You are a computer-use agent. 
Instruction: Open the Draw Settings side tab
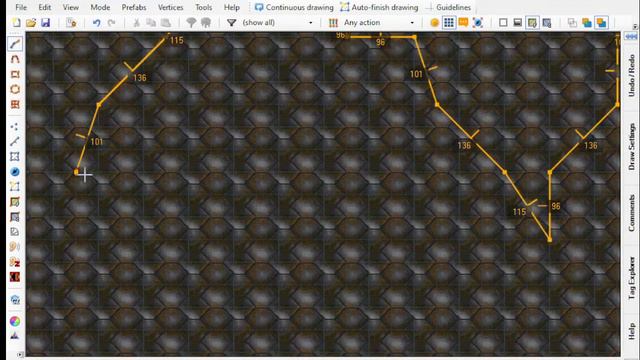click(631, 147)
